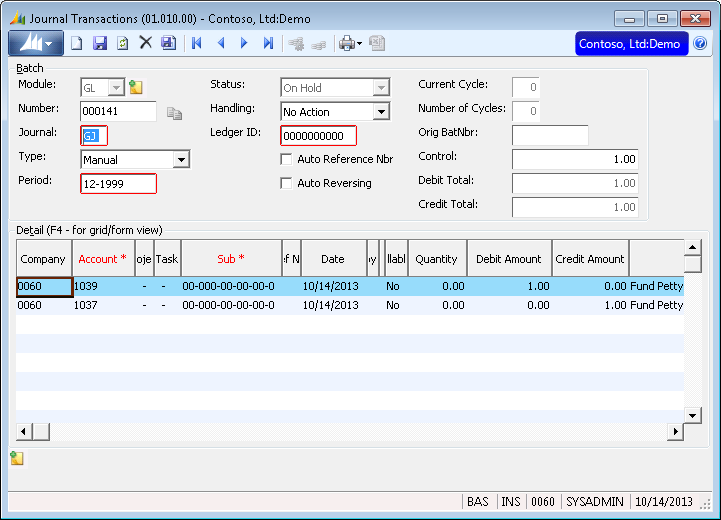
Task: Click the Date column header
Action: pyautogui.click(x=333, y=259)
